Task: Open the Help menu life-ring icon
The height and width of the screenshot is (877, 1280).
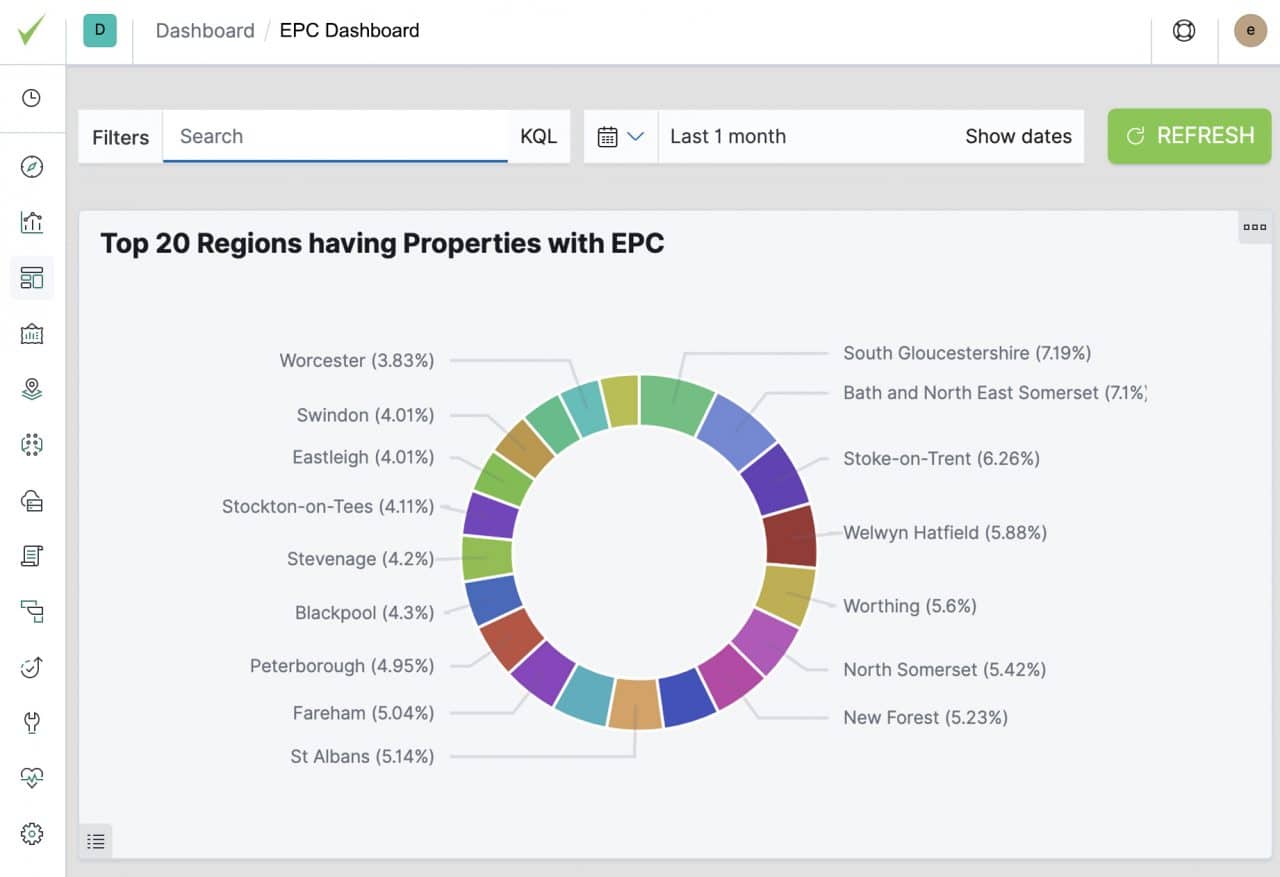Action: click(1184, 30)
